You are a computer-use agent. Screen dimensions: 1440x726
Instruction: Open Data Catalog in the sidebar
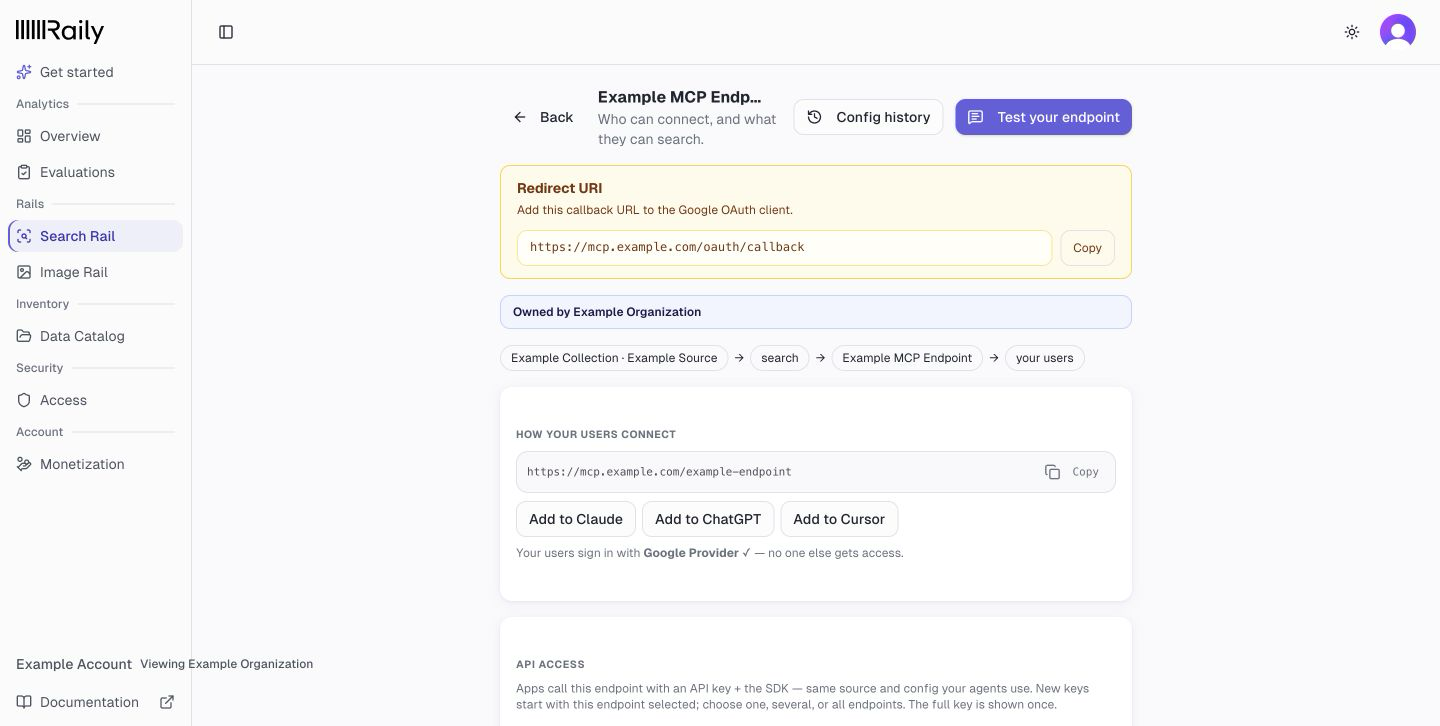pos(95,336)
